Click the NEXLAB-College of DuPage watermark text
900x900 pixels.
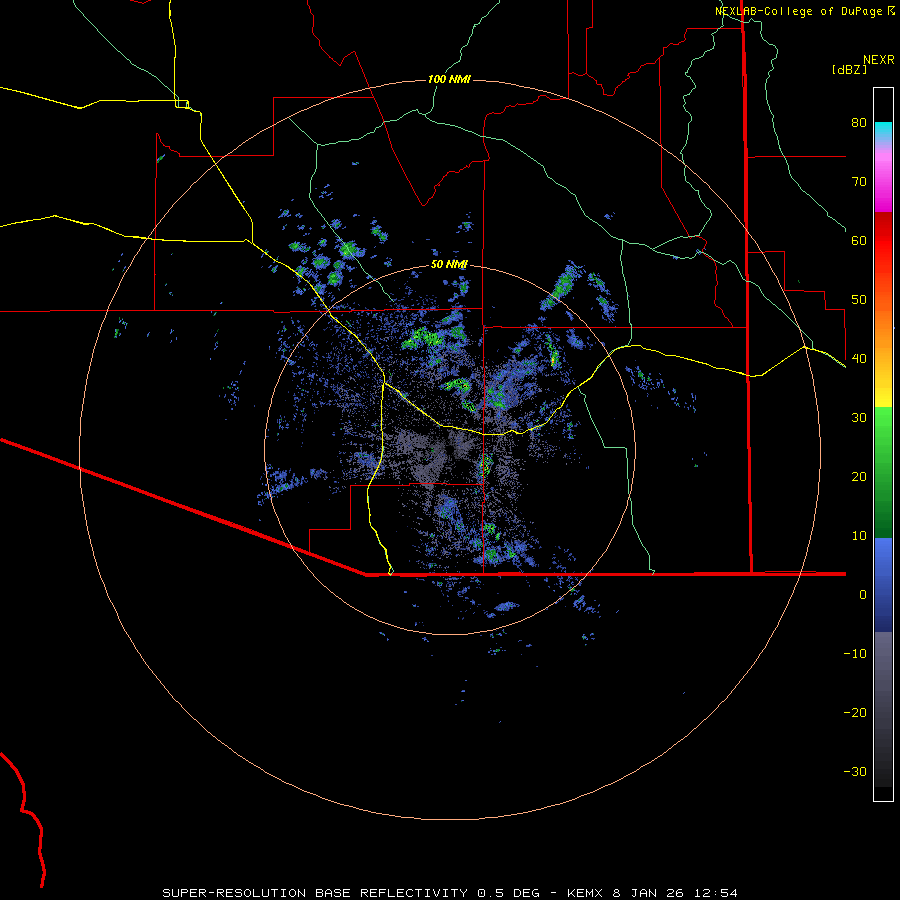(798, 11)
